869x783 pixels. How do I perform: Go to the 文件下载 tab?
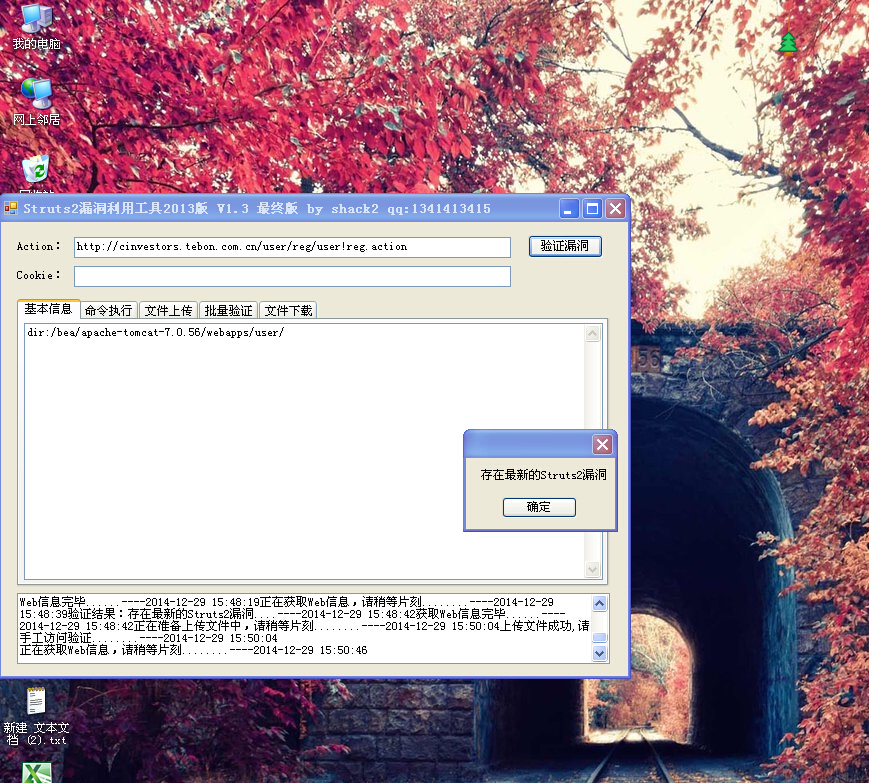(x=288, y=310)
